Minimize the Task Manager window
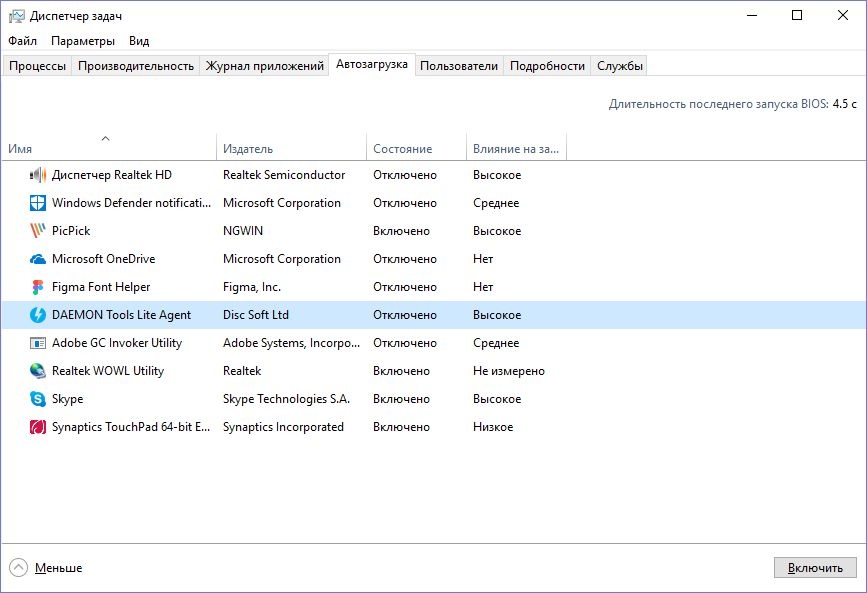Image resolution: width=867 pixels, height=593 pixels. point(752,15)
